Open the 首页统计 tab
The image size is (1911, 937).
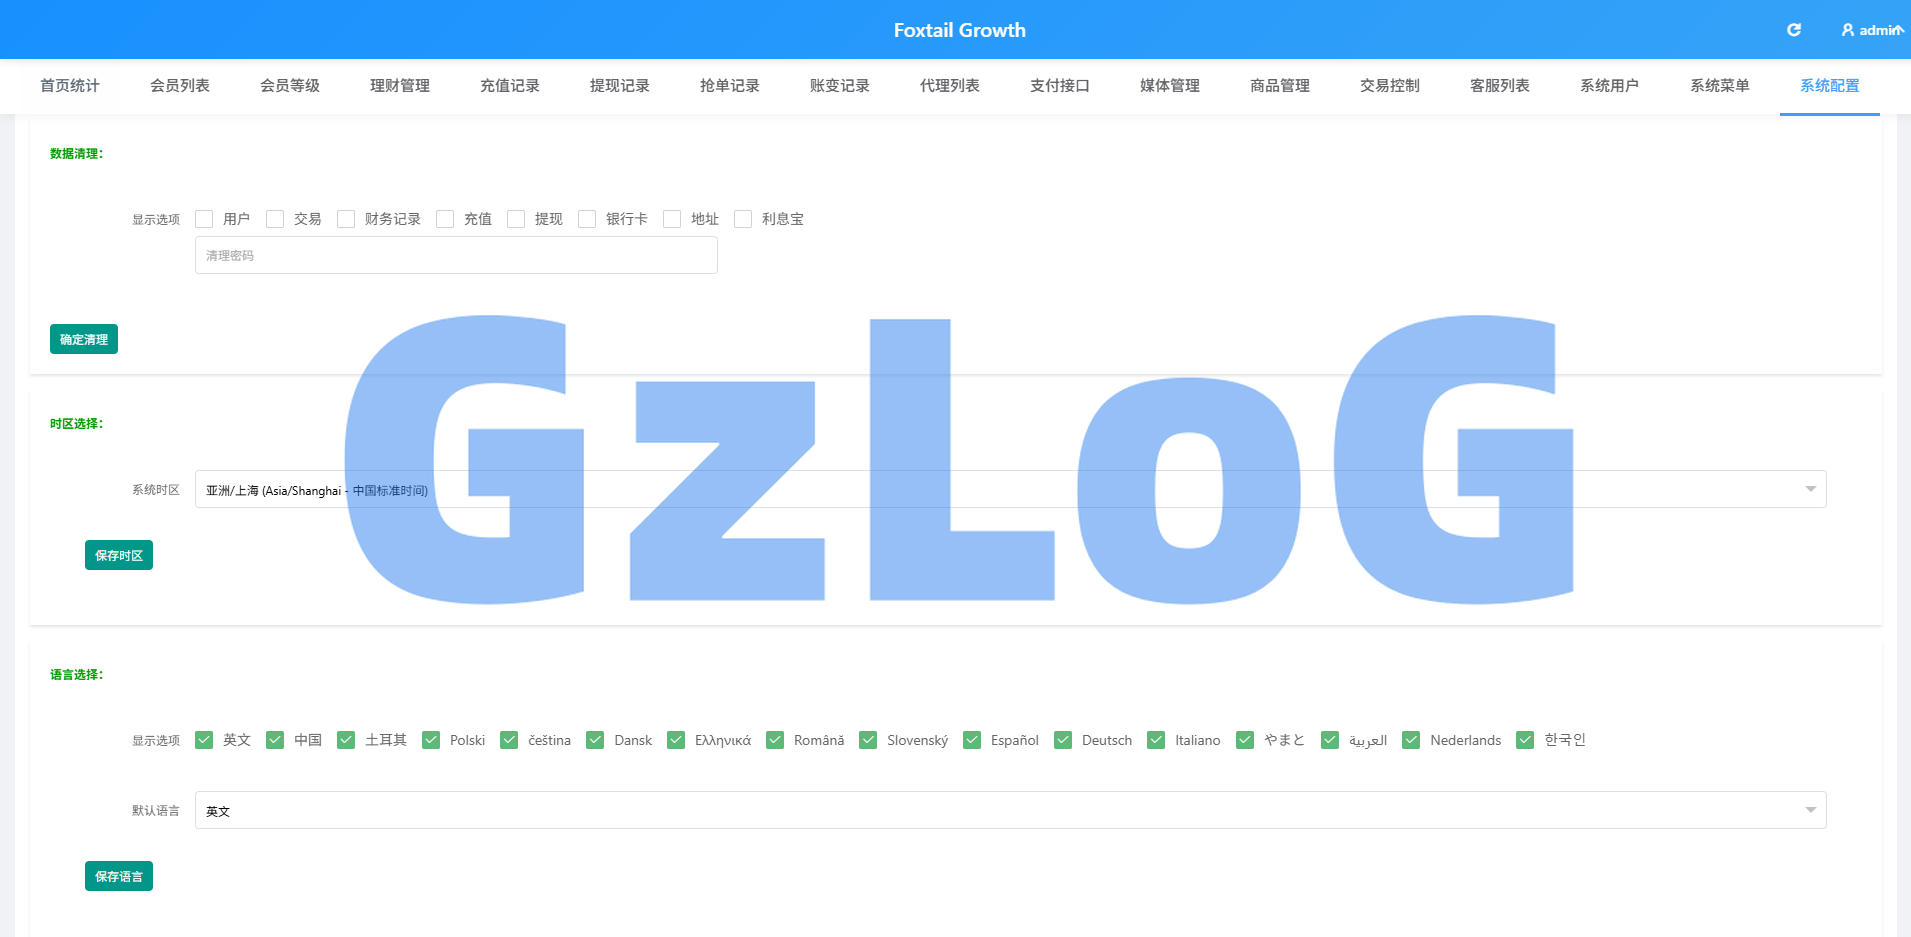pyautogui.click(x=70, y=86)
